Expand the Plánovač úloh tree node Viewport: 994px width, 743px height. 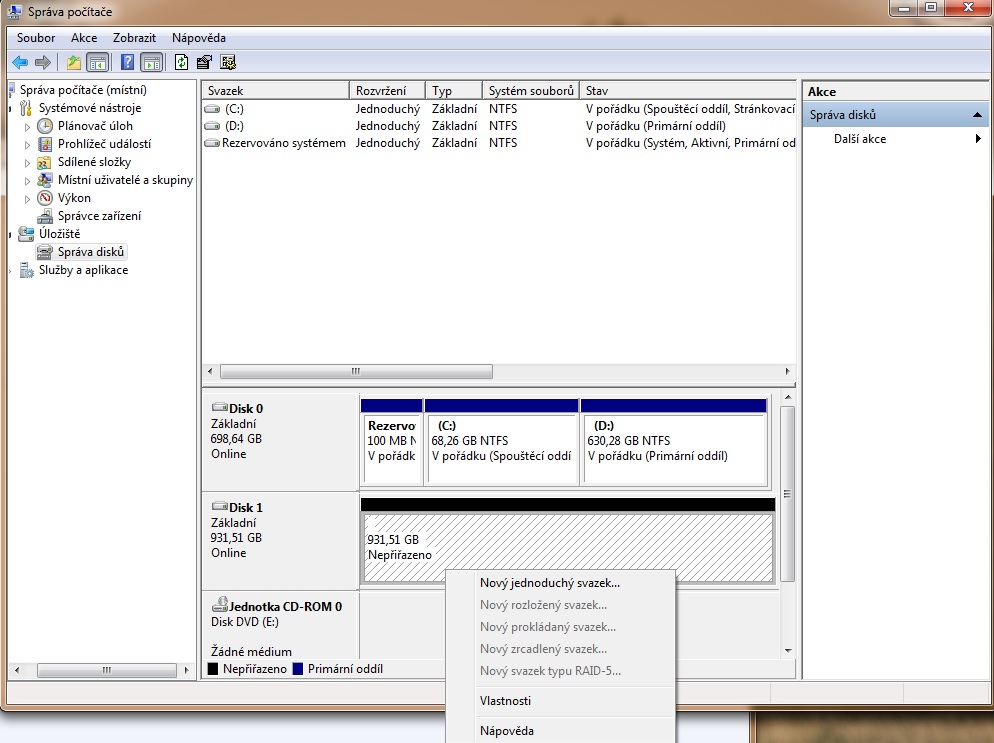tap(28, 127)
